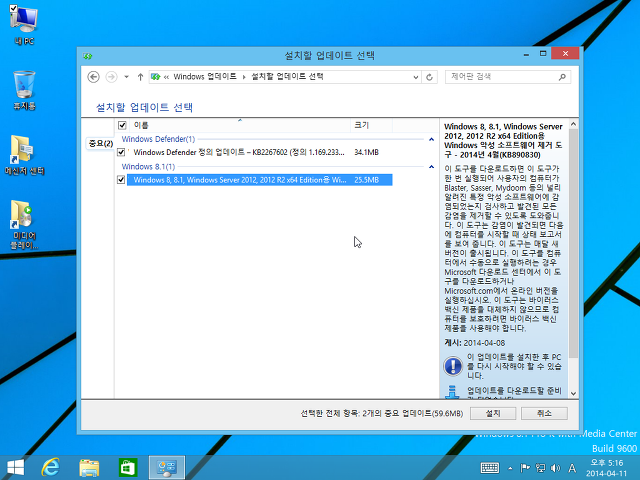The image size is (640, 480).
Task: Open 내 PC desktop icon
Action: 24,25
